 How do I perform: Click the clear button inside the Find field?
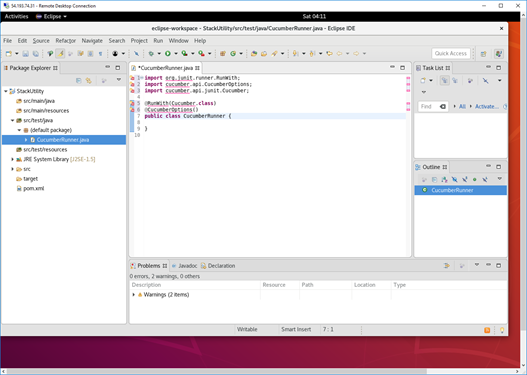pyautogui.click(x=443, y=107)
